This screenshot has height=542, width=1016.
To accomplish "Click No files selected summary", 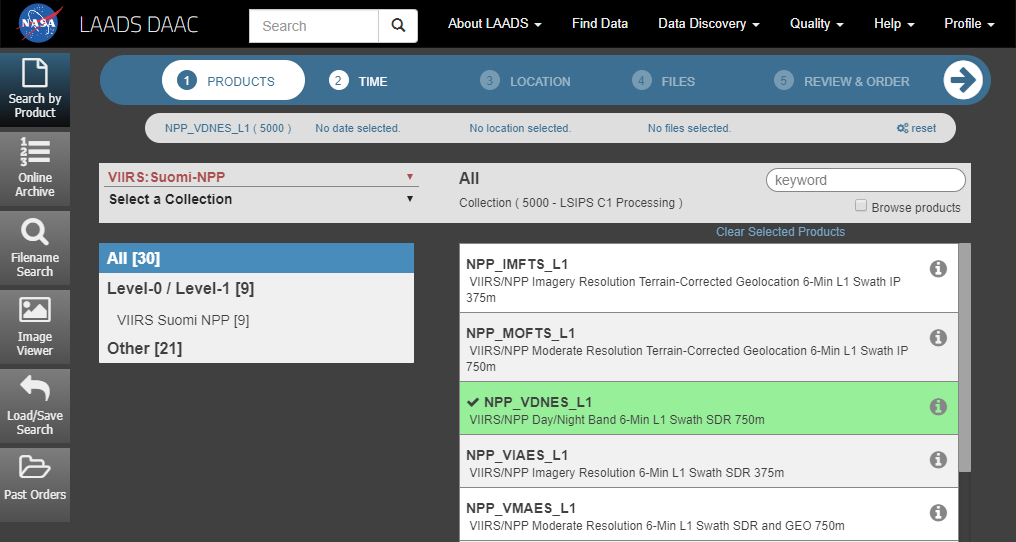I will click(x=689, y=128).
